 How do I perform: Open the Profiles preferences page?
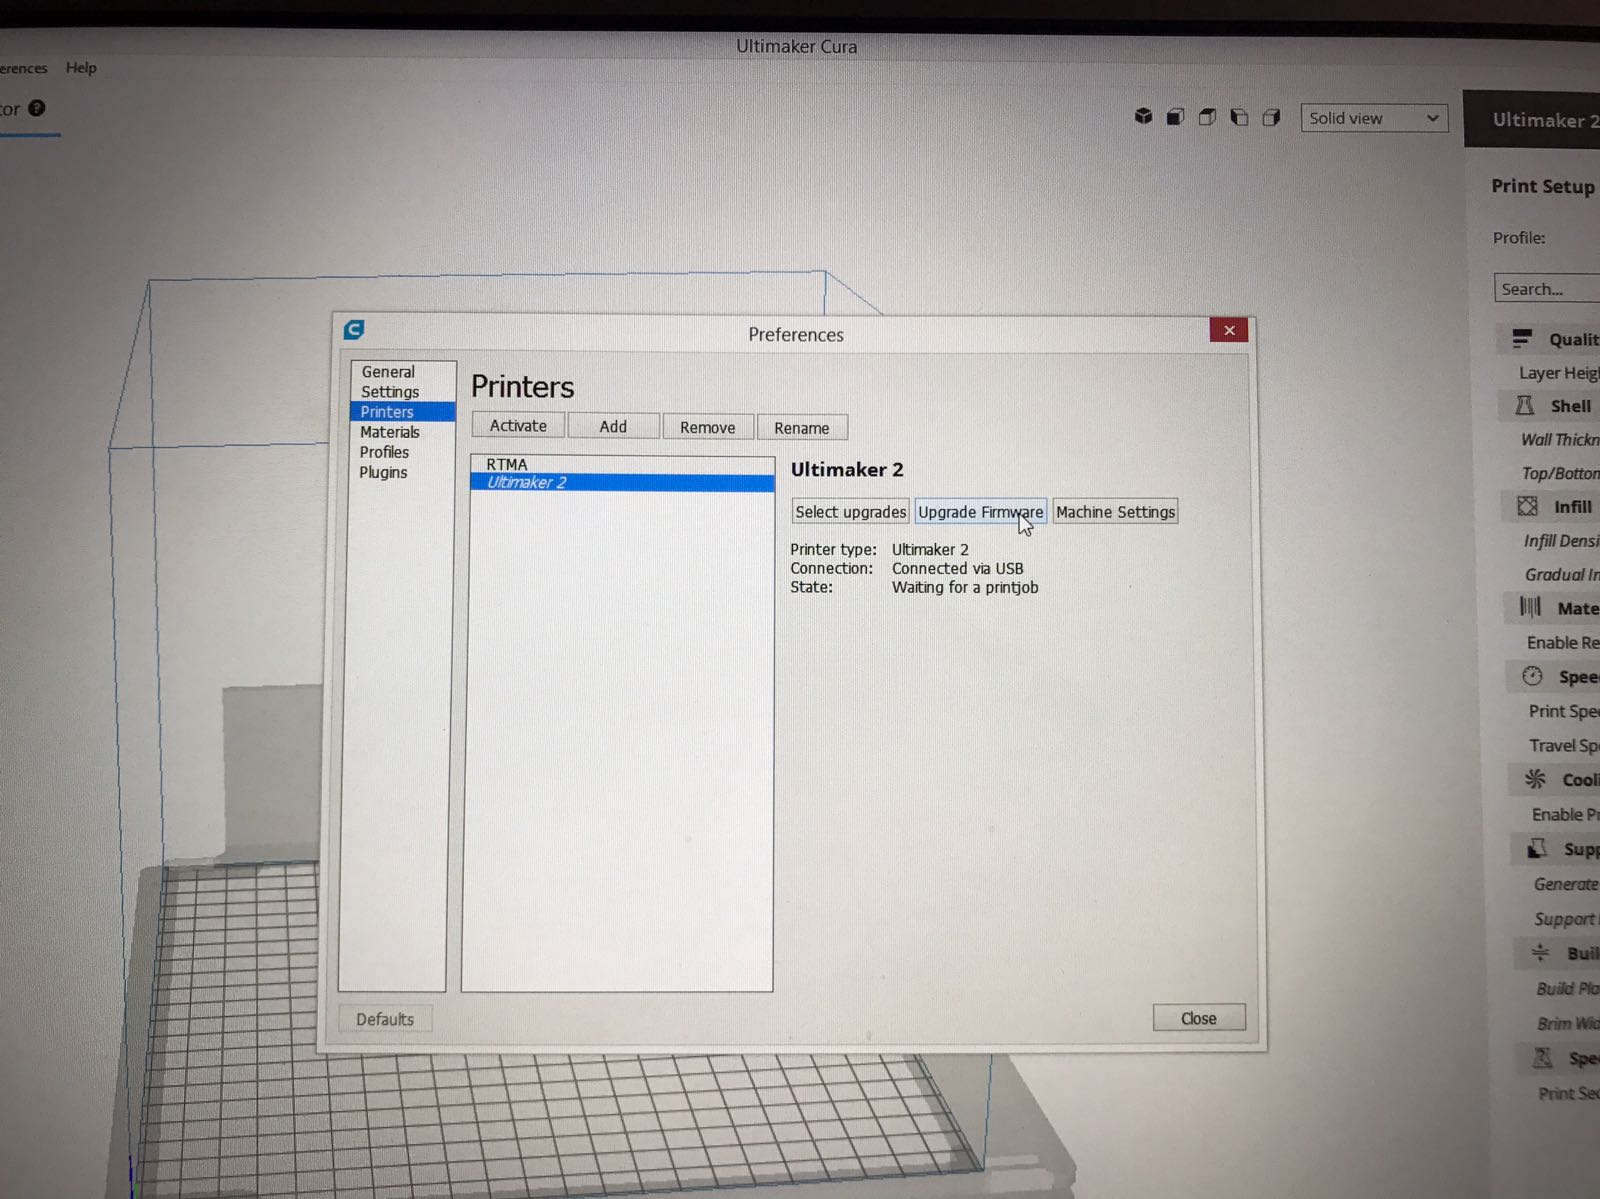coord(384,452)
